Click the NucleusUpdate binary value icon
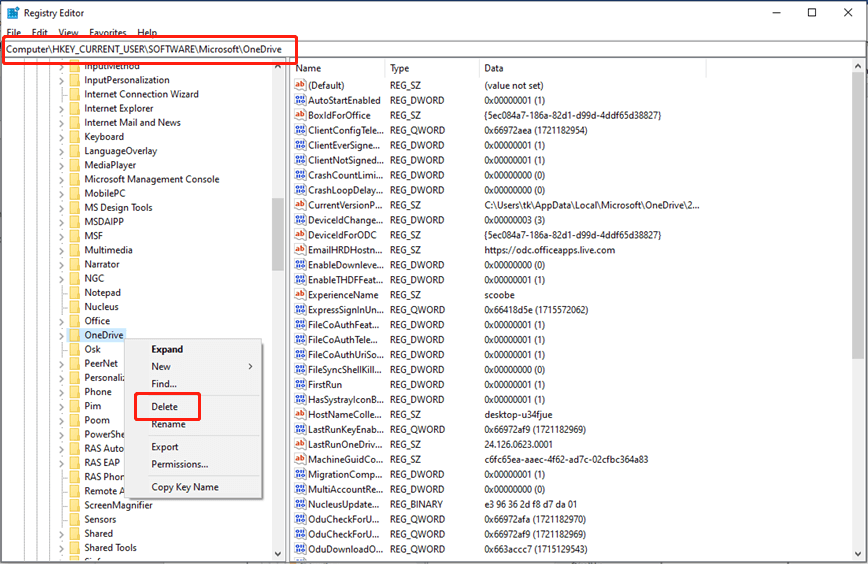Image resolution: width=868 pixels, height=564 pixels. 300,504
